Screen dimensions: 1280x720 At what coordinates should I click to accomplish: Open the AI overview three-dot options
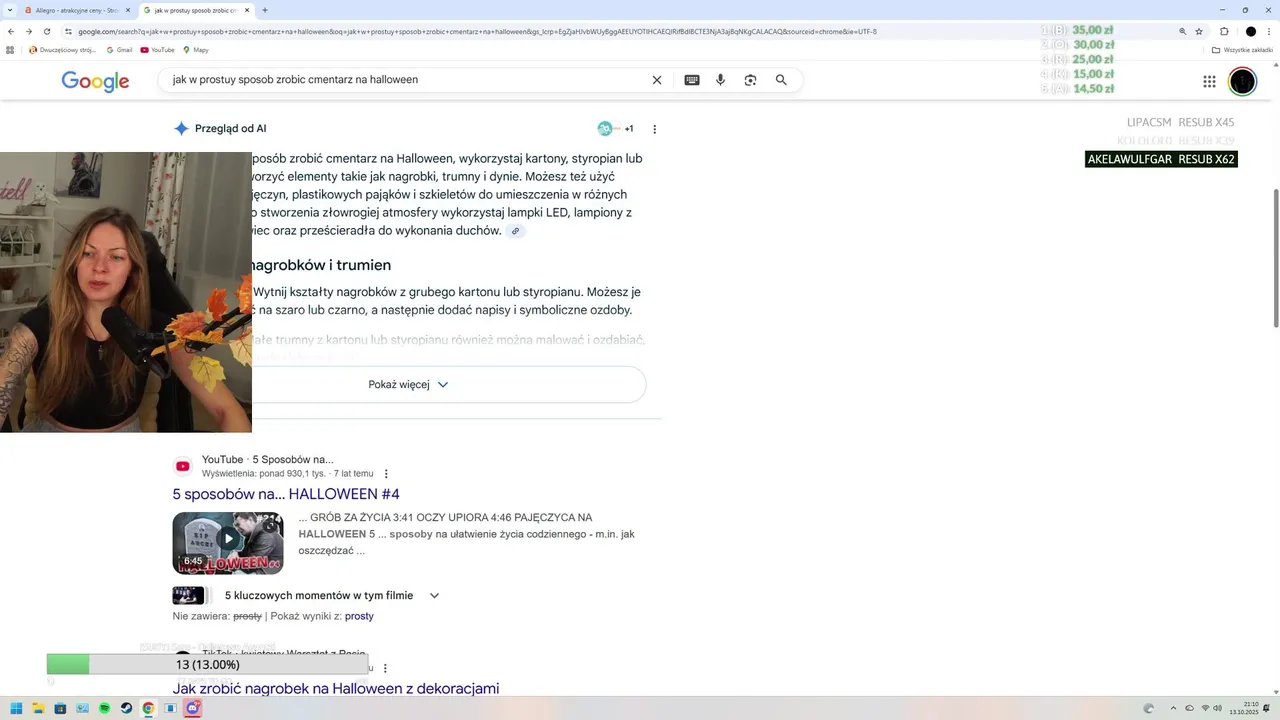point(655,129)
